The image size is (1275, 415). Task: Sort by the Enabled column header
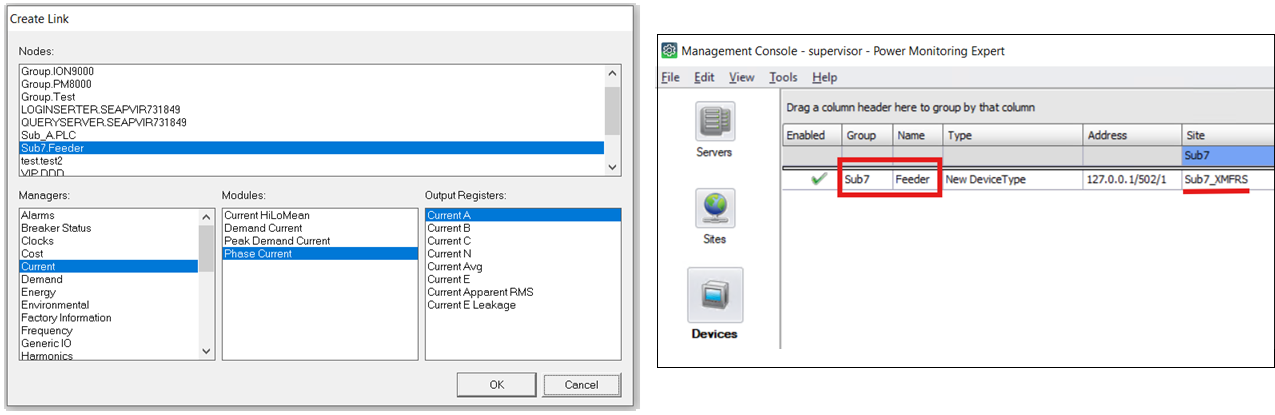click(x=811, y=135)
